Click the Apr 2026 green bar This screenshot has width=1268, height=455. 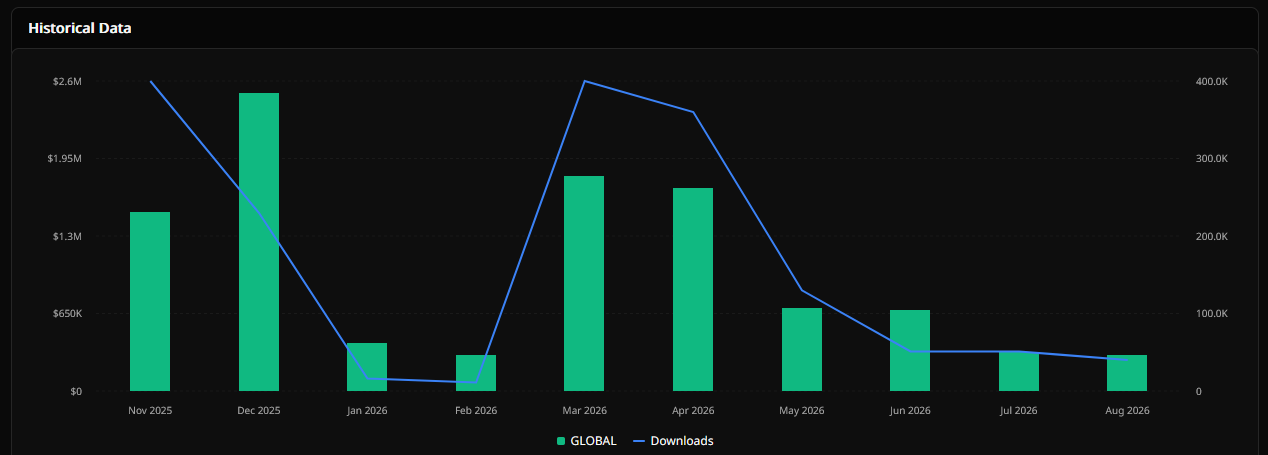693,289
